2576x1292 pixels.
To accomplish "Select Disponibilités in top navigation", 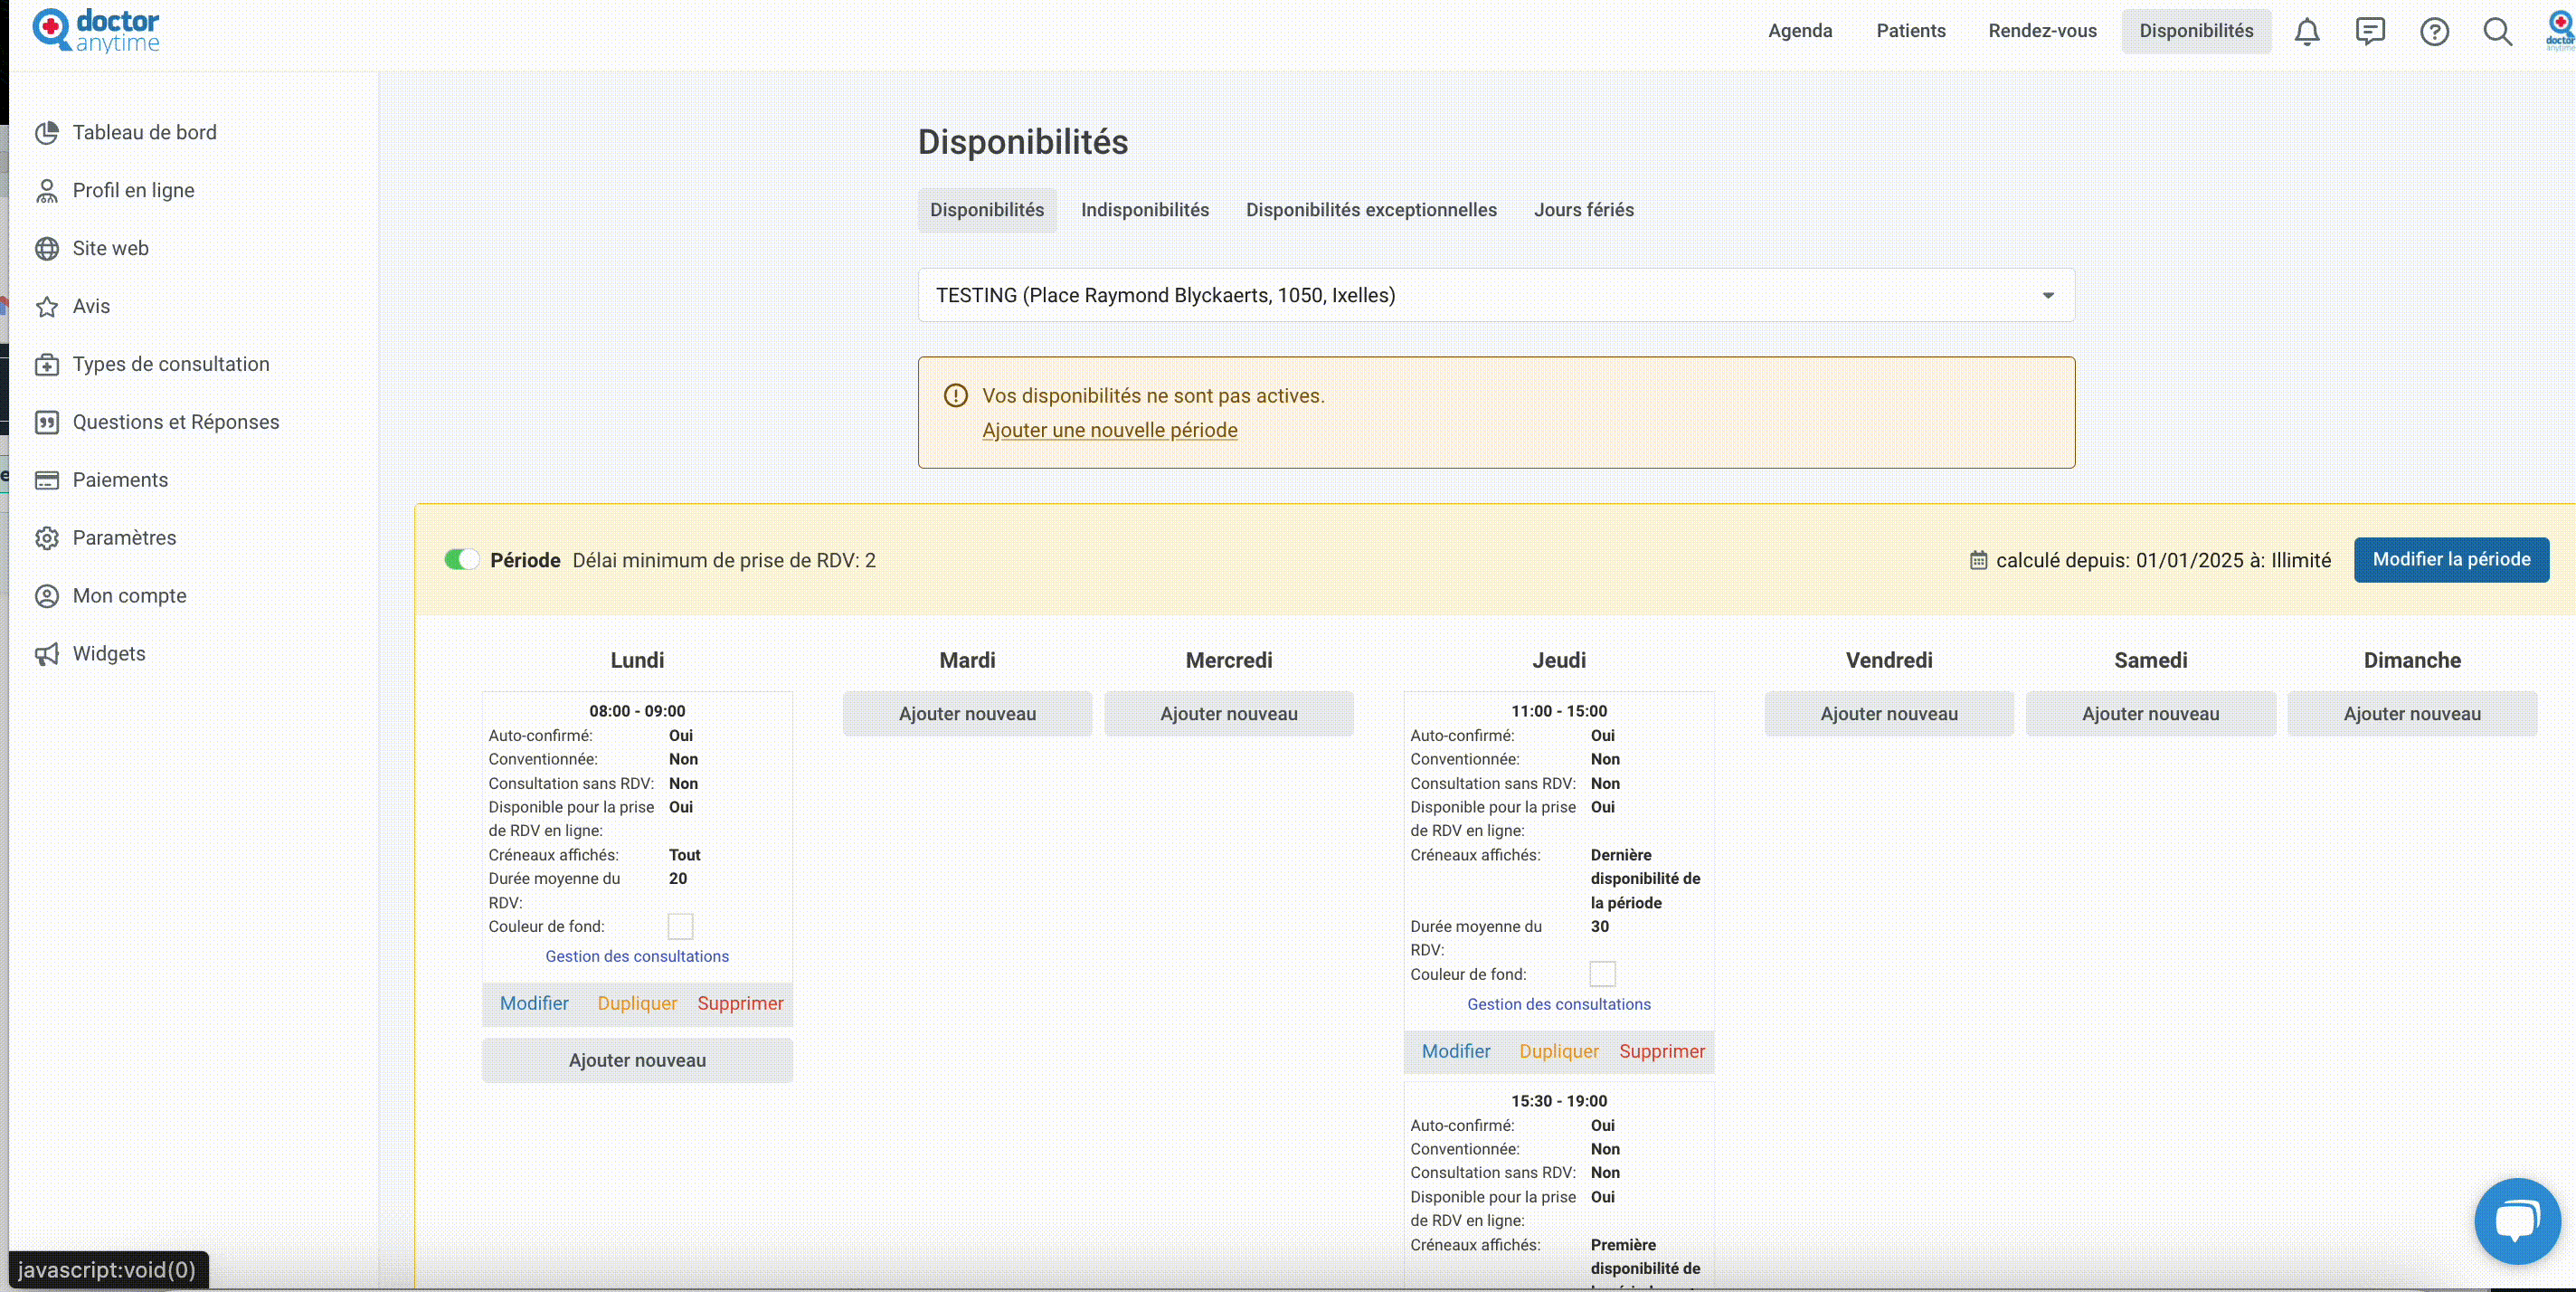I will coord(2196,31).
